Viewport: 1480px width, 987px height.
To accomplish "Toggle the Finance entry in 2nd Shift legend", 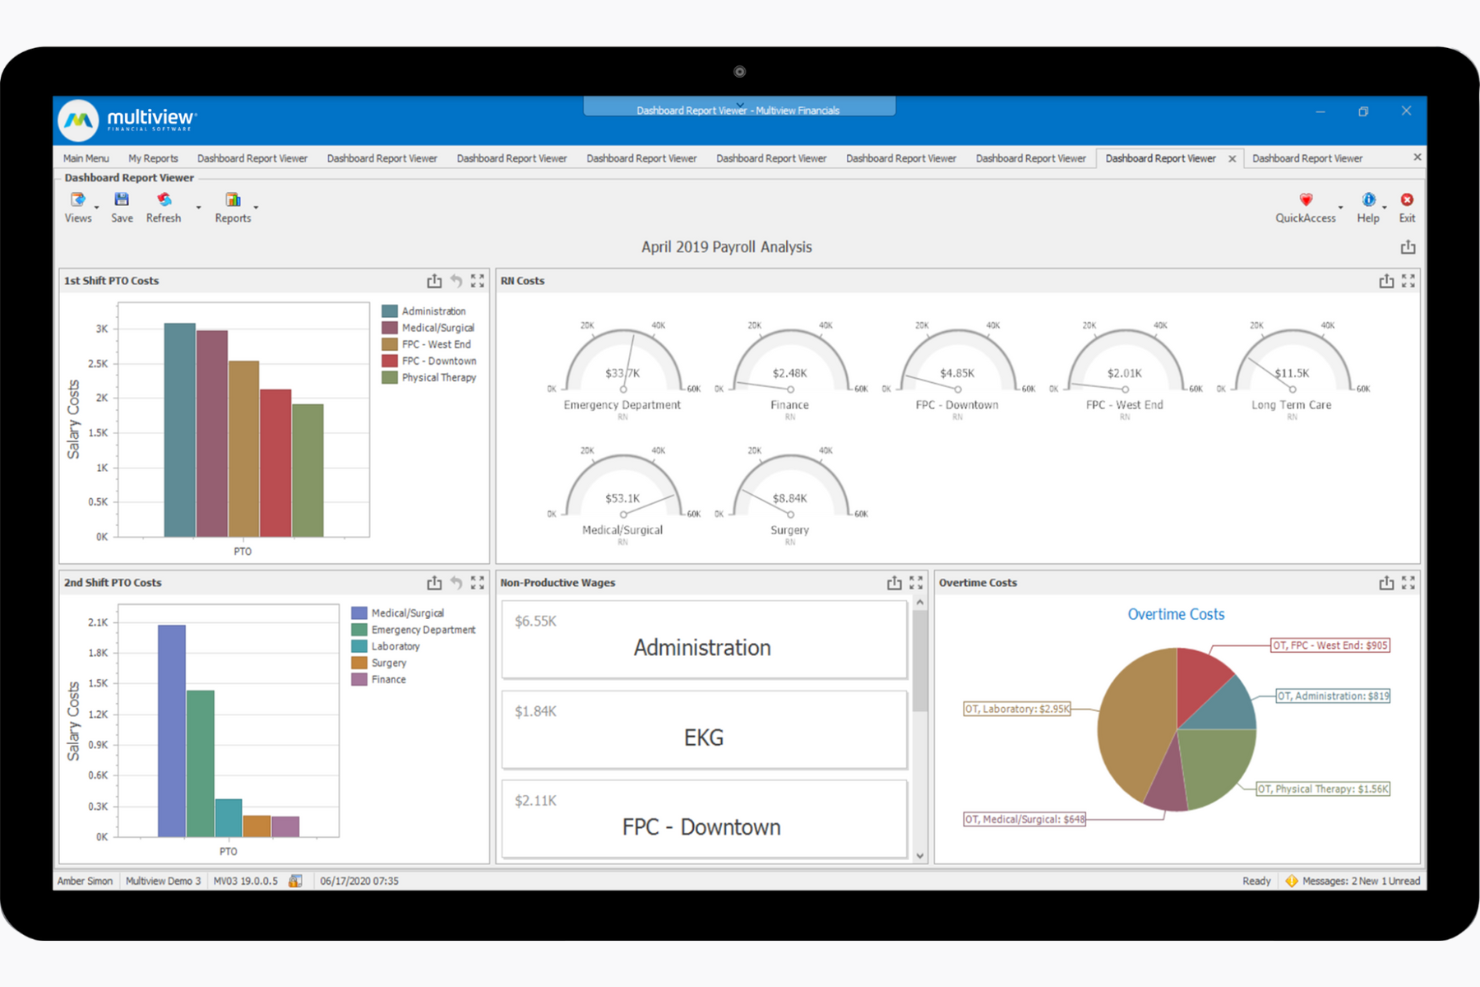I will [388, 679].
